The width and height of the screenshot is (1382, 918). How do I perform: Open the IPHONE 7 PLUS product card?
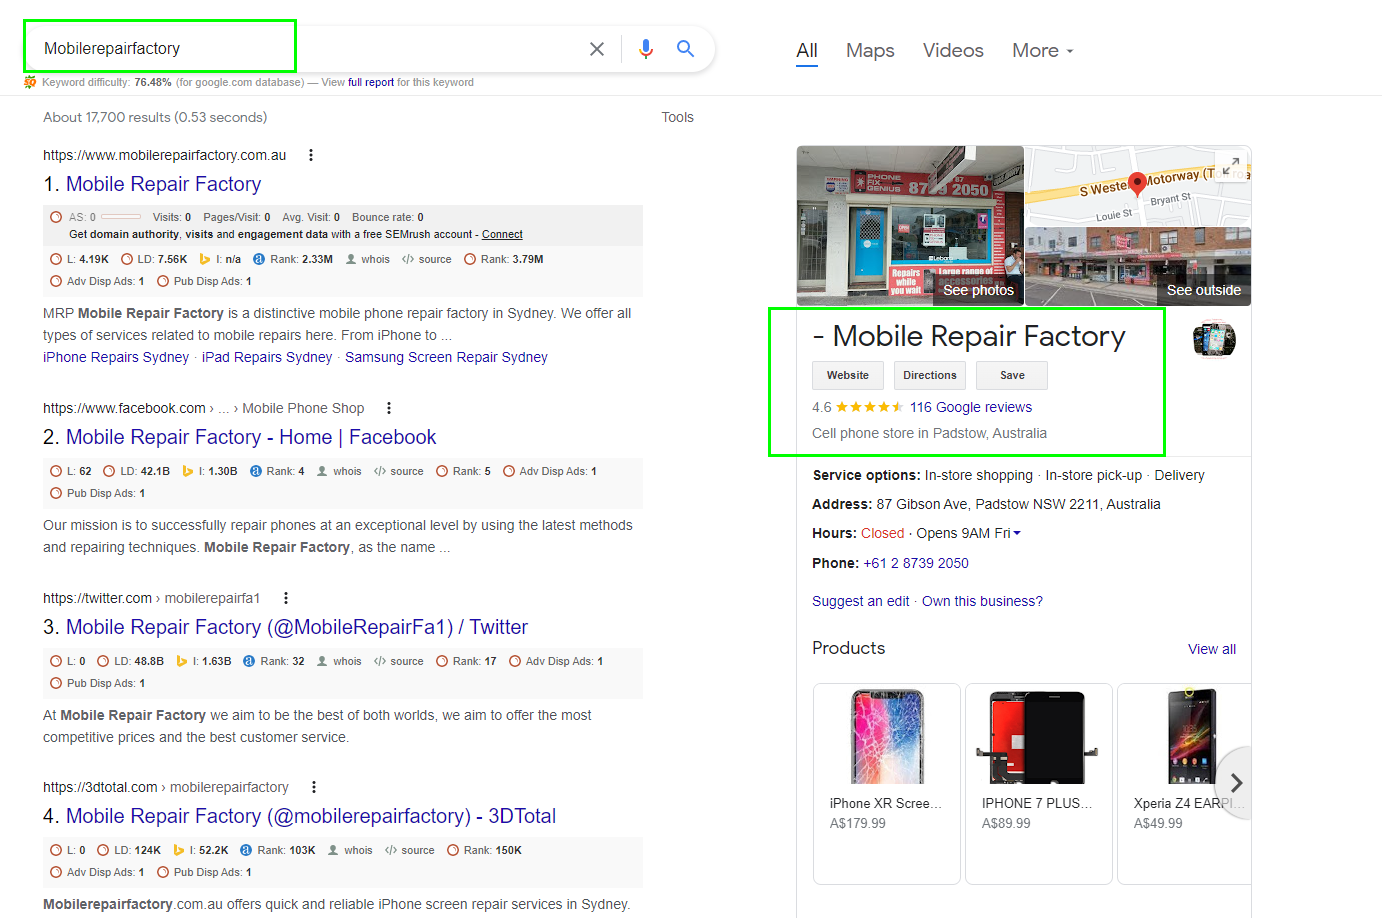1039,784
